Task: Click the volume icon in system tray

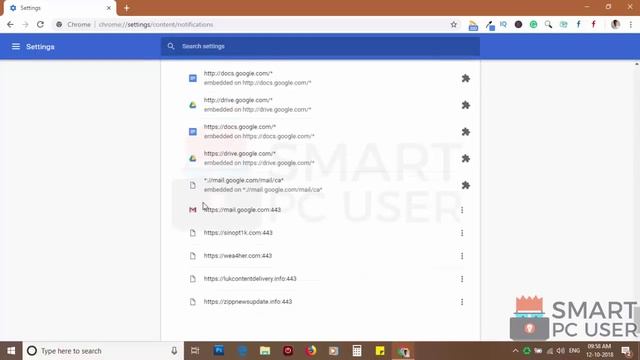Action: (x=561, y=351)
